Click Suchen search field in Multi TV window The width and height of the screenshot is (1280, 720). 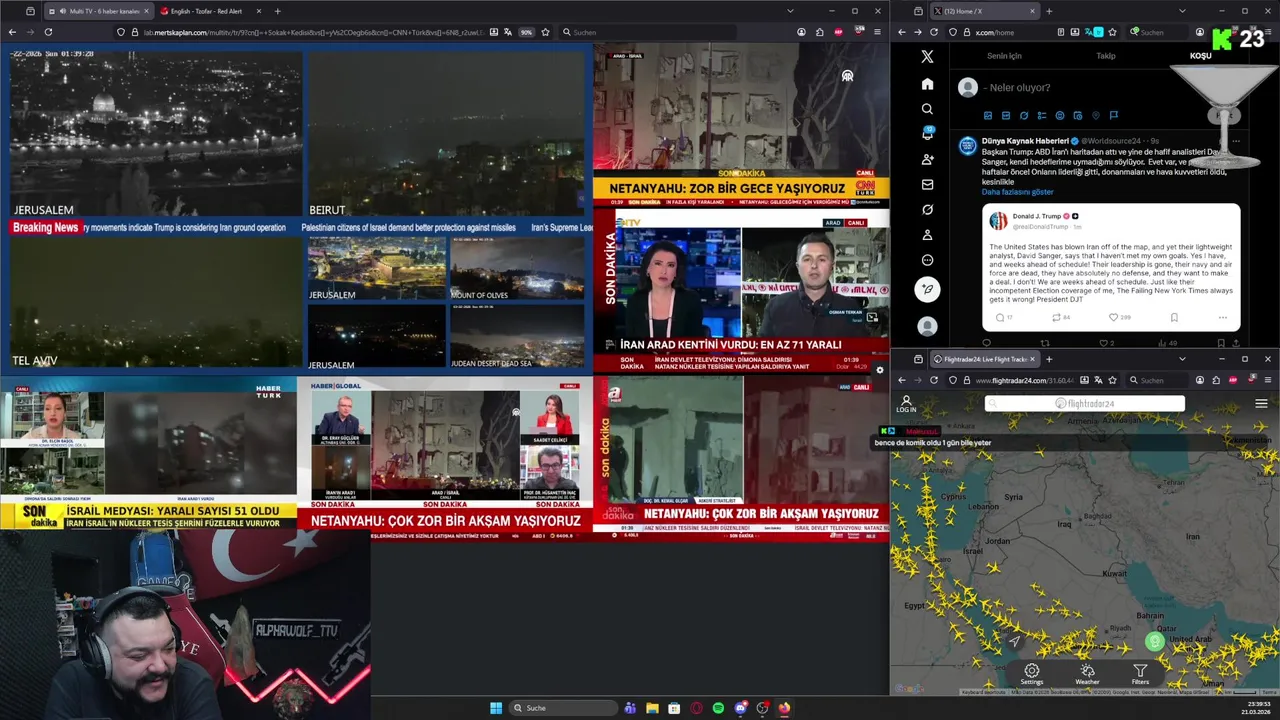click(x=648, y=32)
